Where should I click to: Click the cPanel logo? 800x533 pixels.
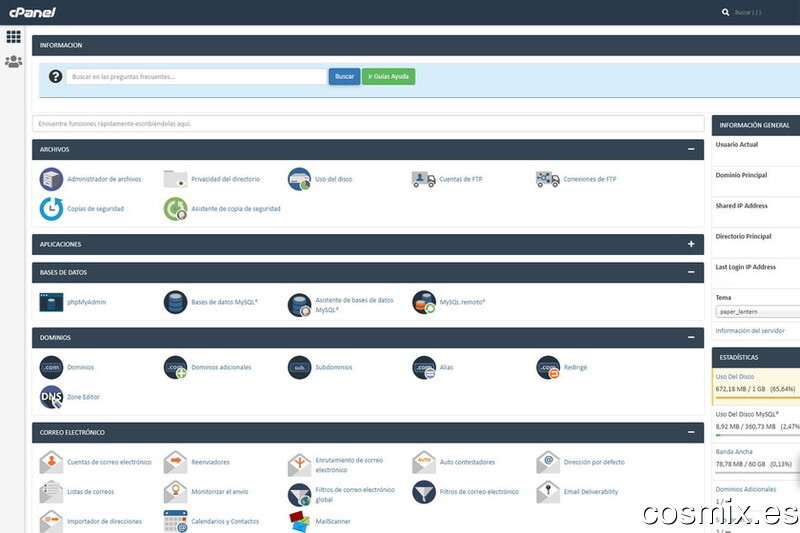[x=32, y=12]
